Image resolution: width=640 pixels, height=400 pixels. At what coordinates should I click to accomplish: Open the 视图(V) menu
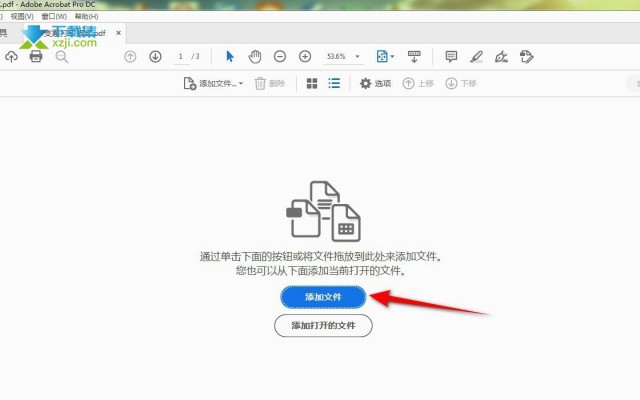click(22, 16)
